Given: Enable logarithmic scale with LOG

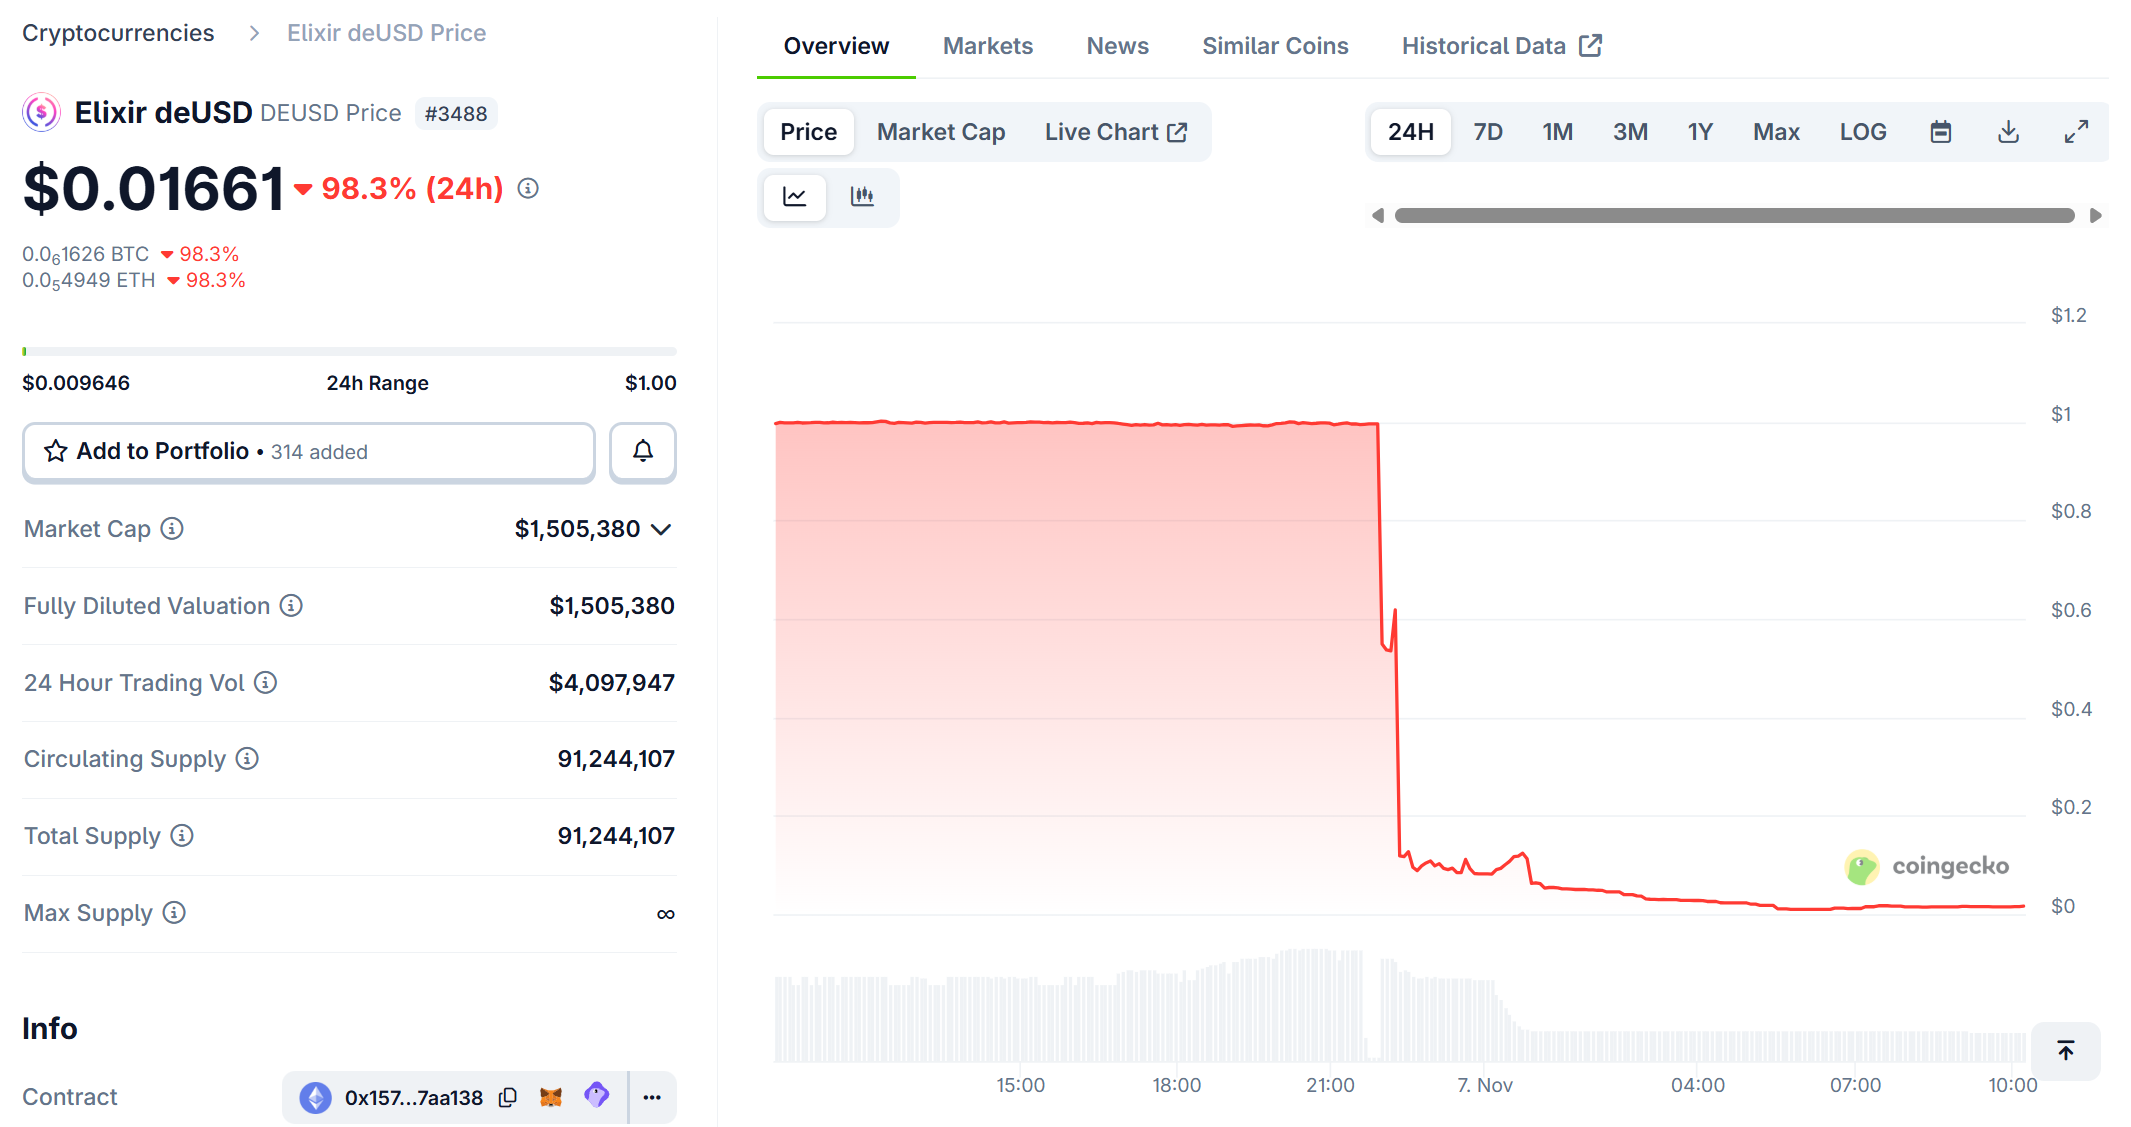Looking at the screenshot, I should tap(1862, 131).
